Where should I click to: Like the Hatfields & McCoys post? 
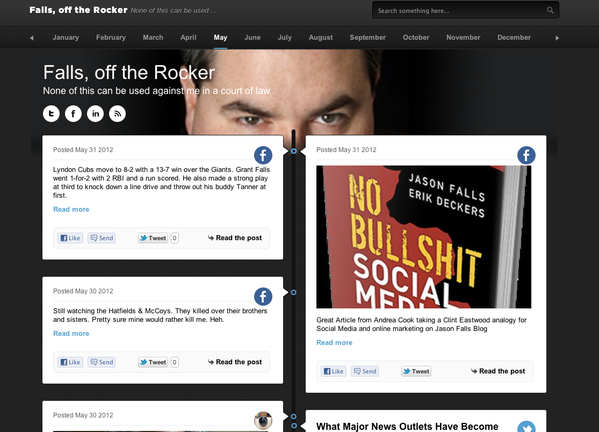tap(70, 362)
